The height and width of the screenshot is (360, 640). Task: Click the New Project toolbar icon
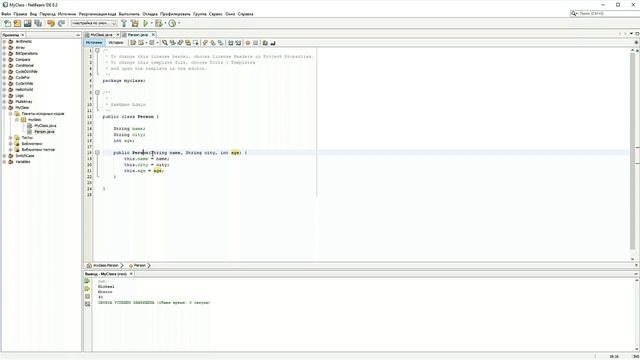pyautogui.click(x=17, y=24)
